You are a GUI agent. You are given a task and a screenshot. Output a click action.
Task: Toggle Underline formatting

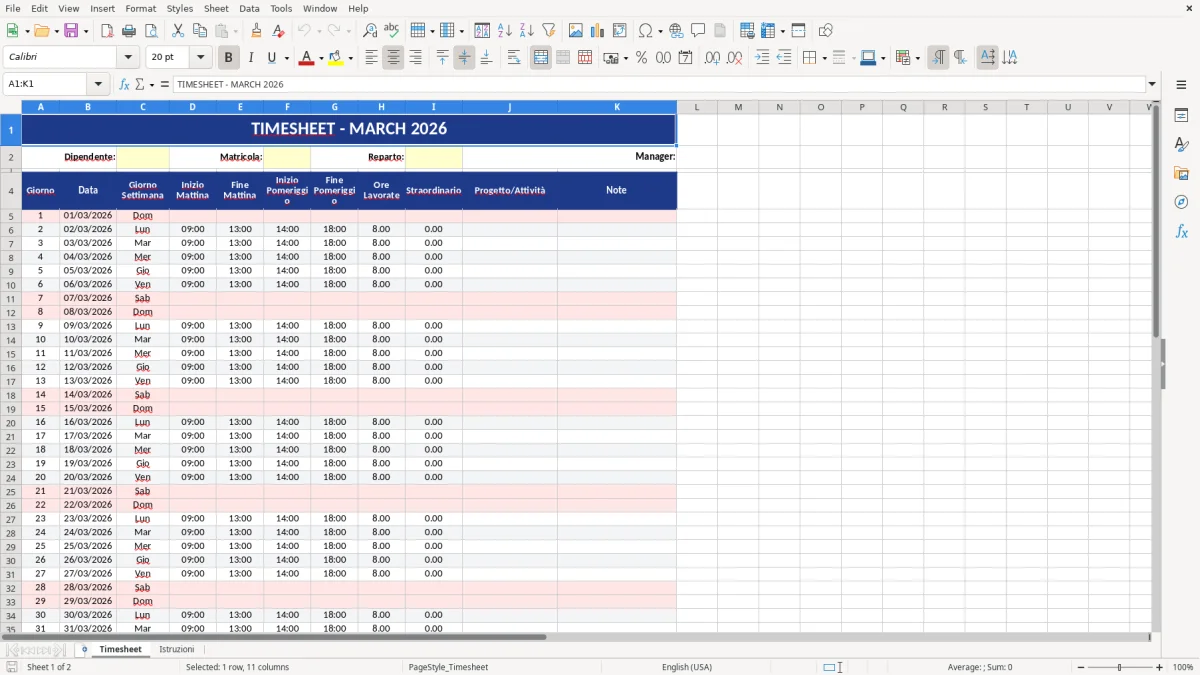[x=272, y=58]
